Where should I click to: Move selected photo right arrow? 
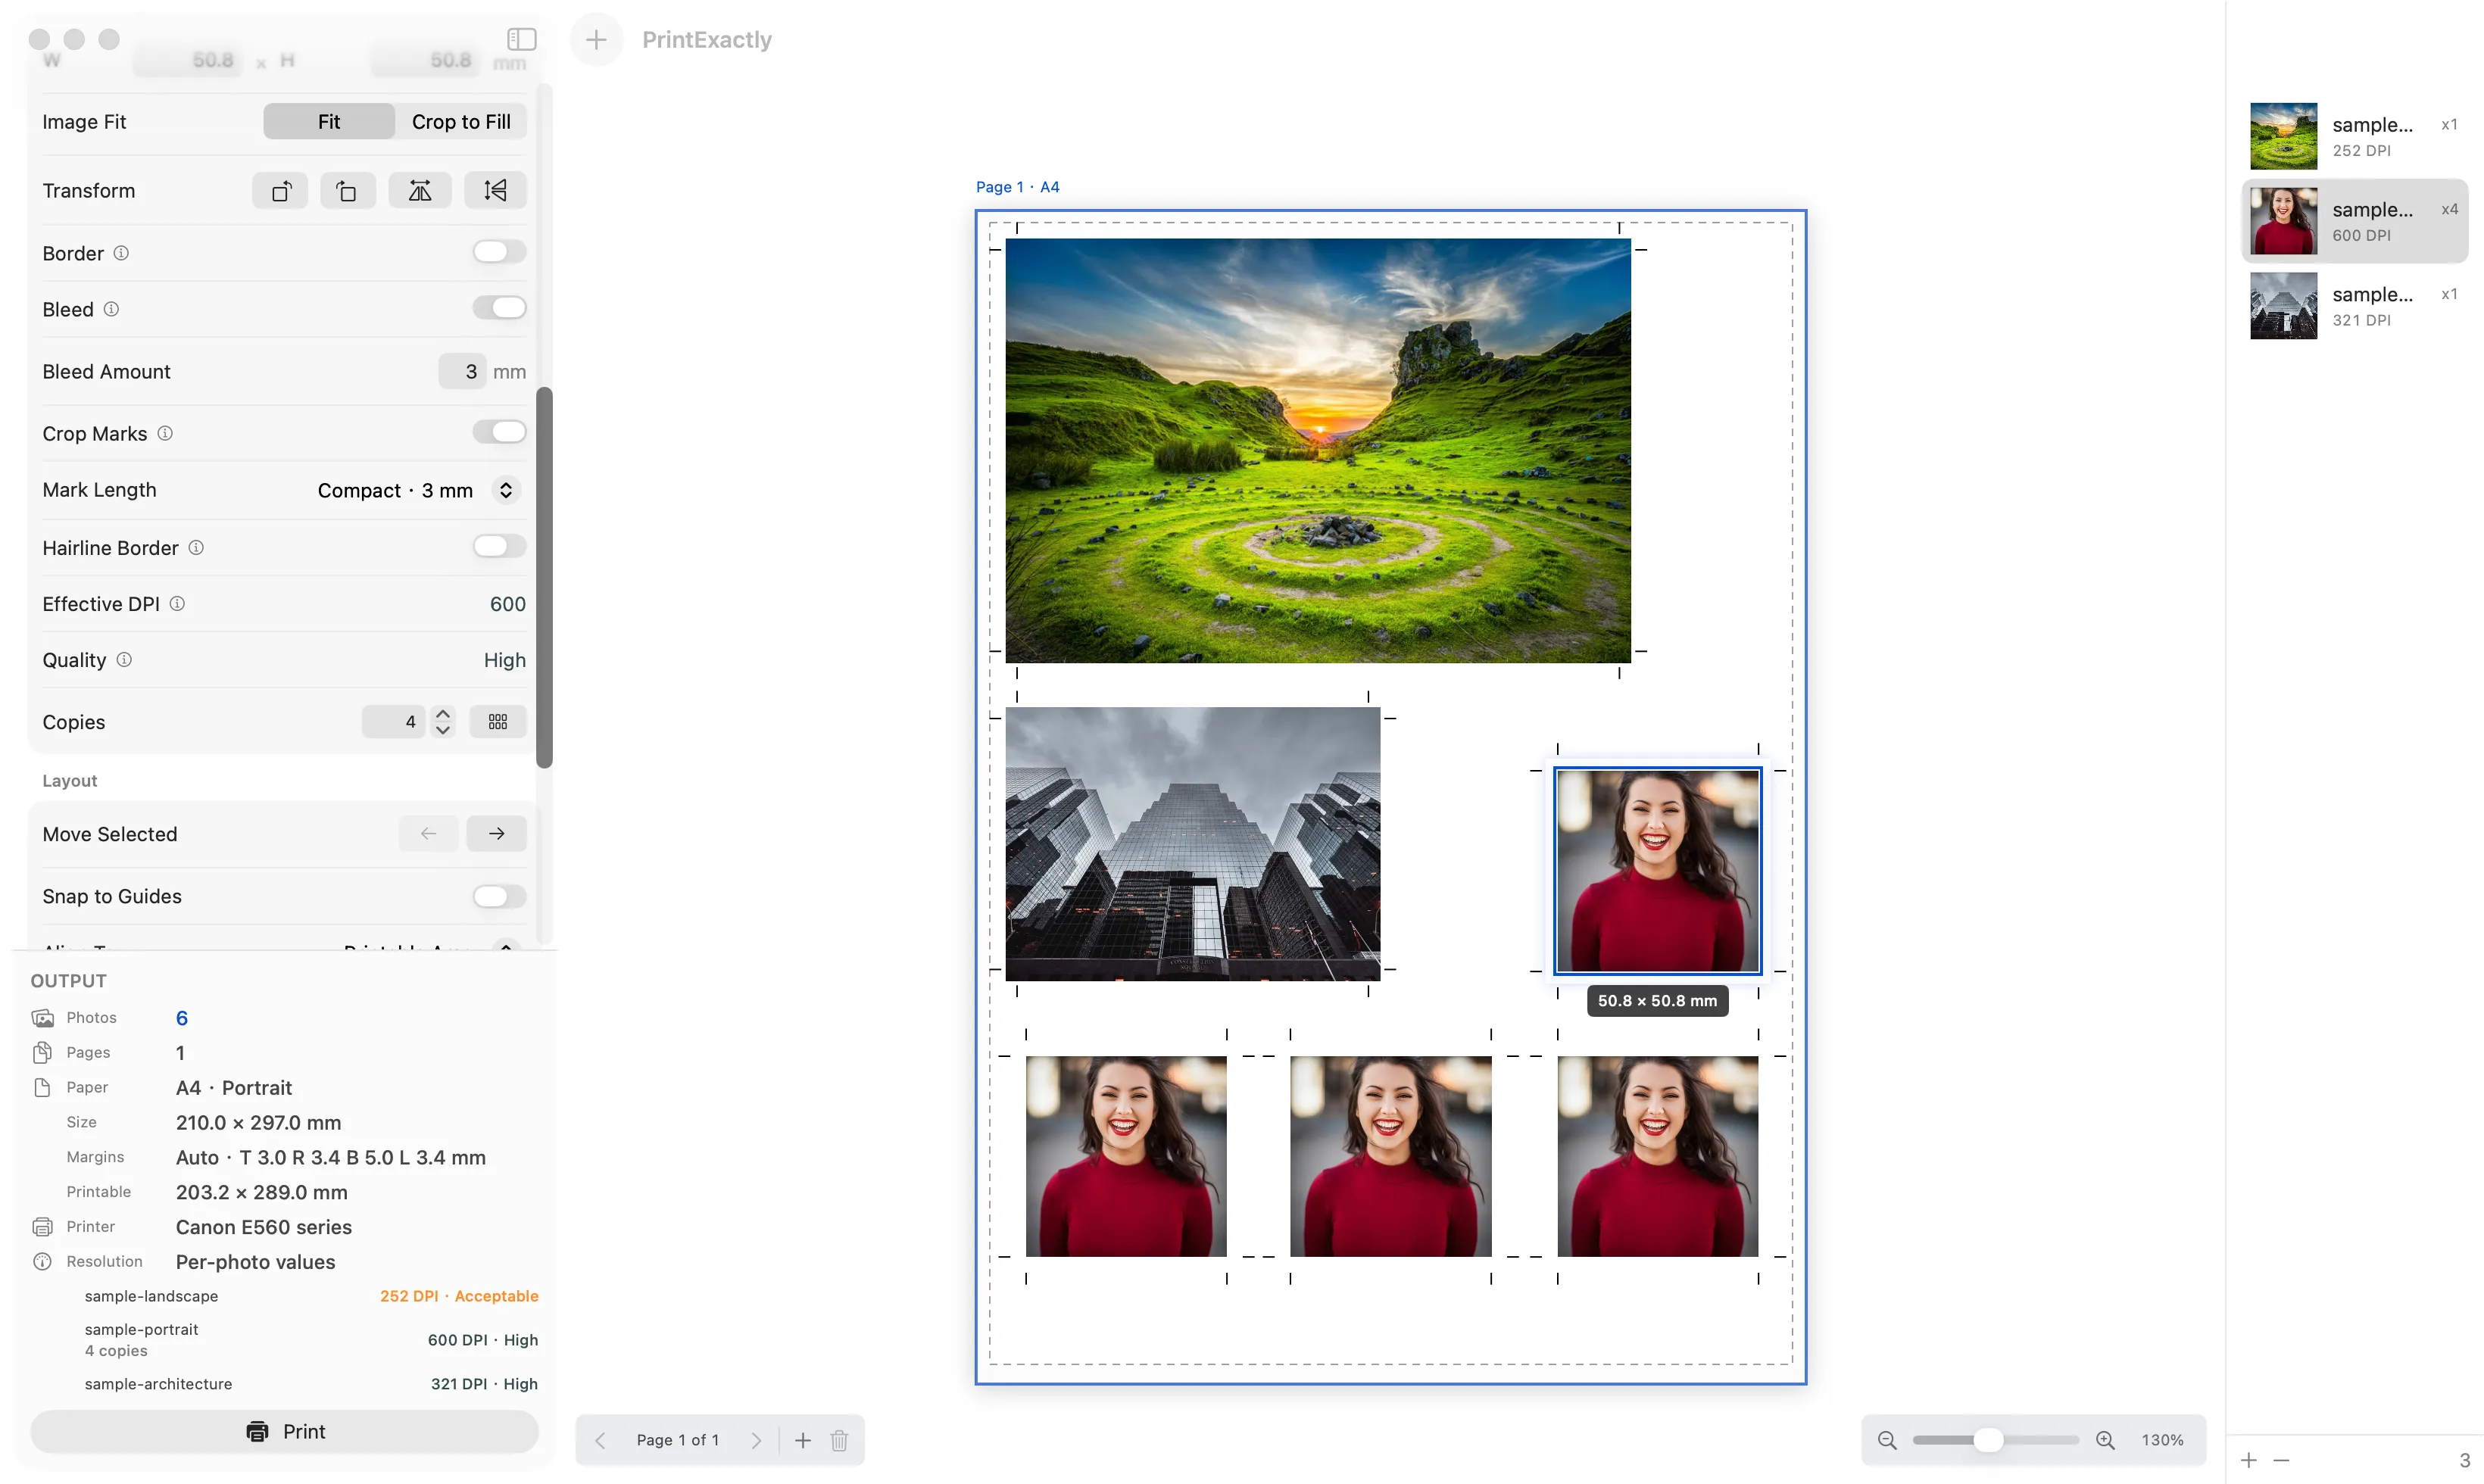496,833
